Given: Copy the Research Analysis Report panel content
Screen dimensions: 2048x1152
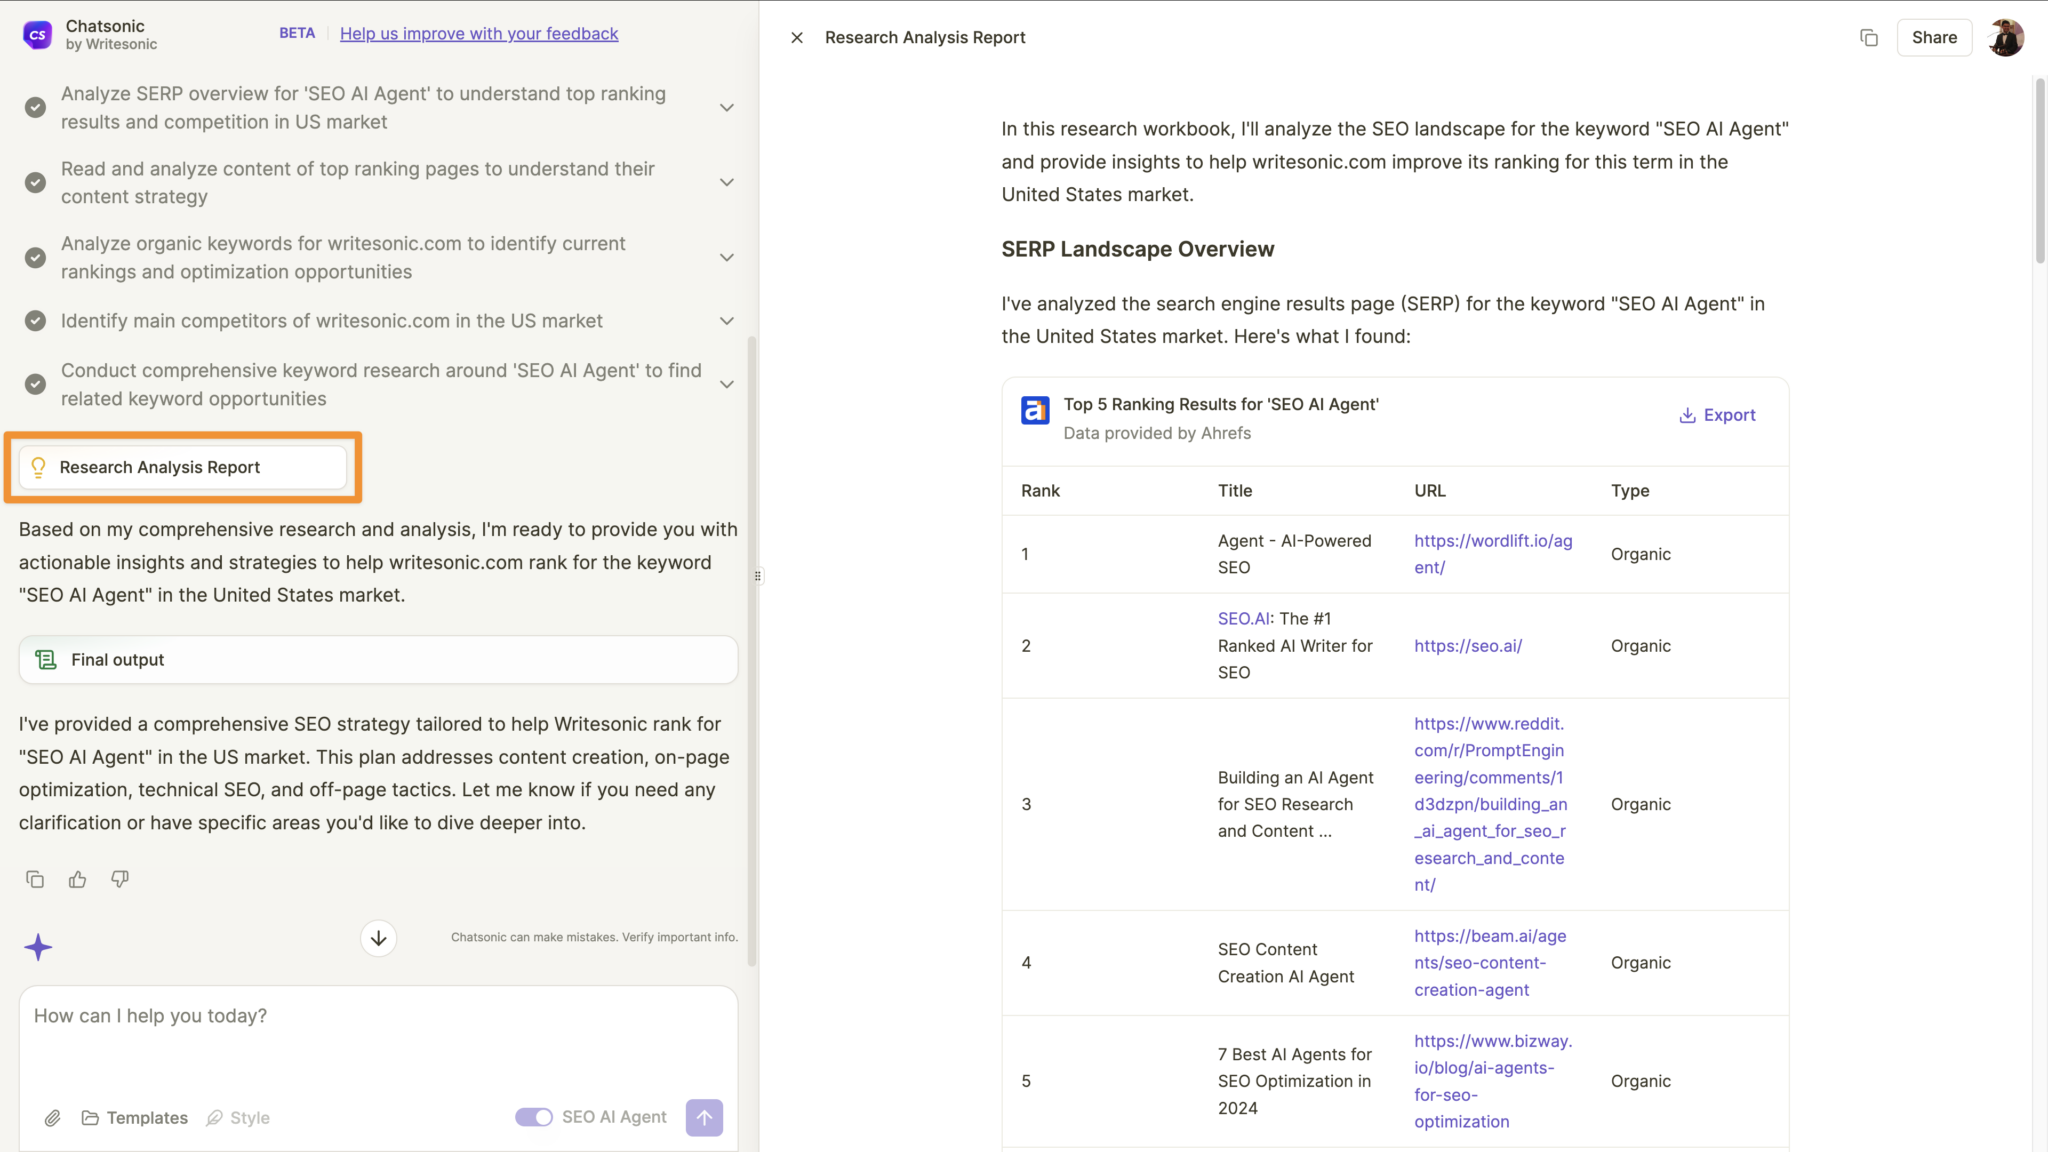Looking at the screenshot, I should tap(1868, 37).
